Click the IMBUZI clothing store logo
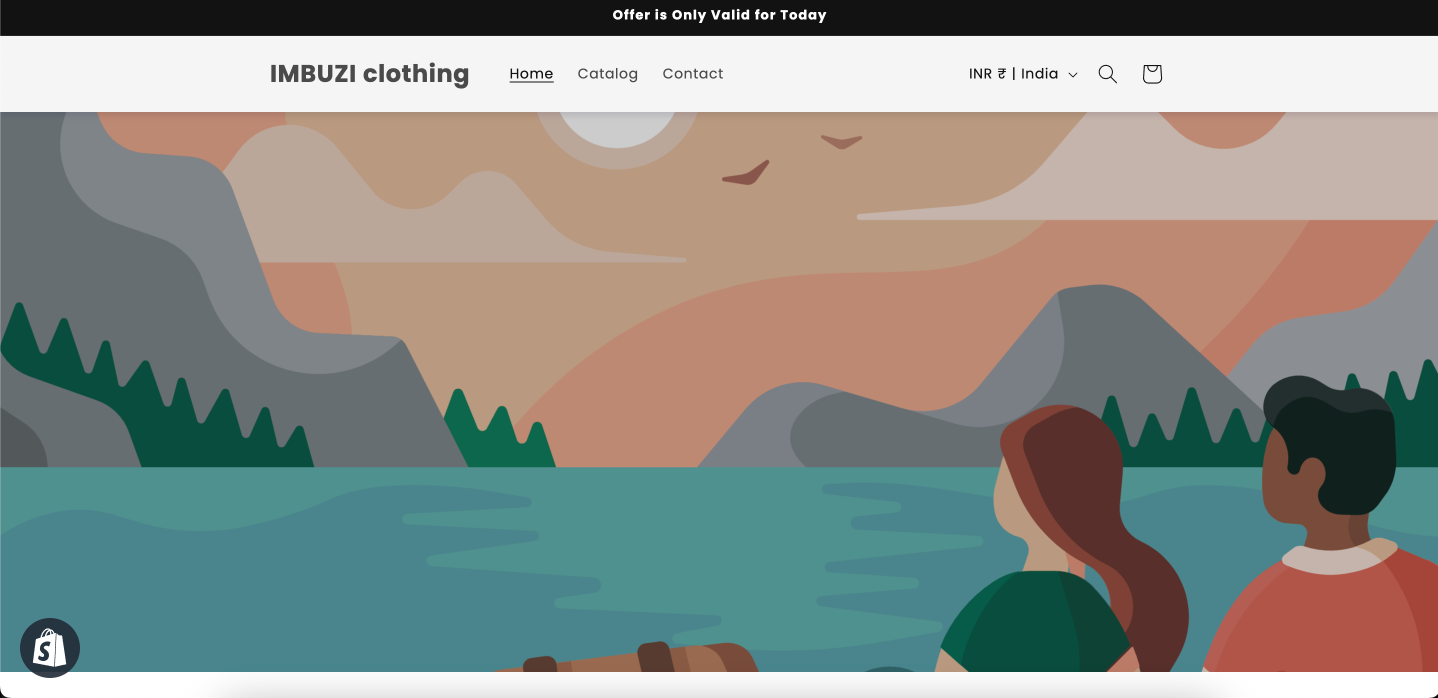 coord(369,74)
